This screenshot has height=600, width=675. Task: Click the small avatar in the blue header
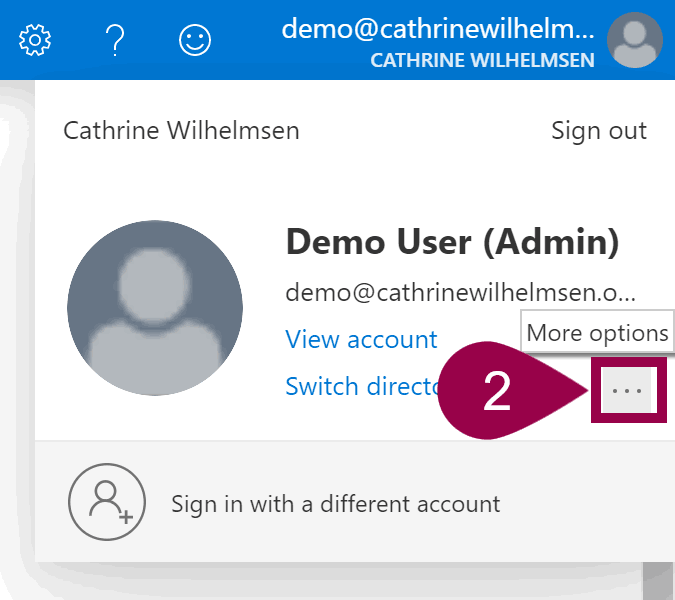635,41
